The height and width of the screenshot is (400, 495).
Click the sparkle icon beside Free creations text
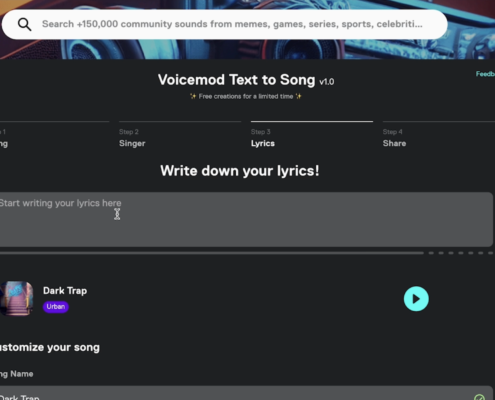[193, 96]
